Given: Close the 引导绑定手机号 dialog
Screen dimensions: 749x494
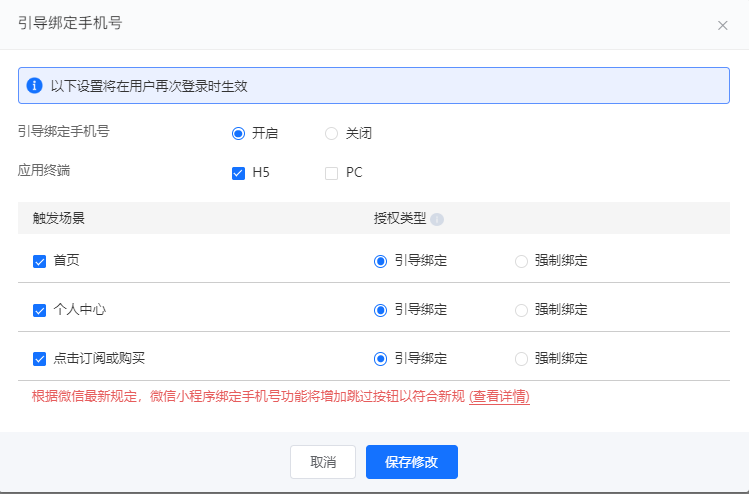Looking at the screenshot, I should point(722,25).
